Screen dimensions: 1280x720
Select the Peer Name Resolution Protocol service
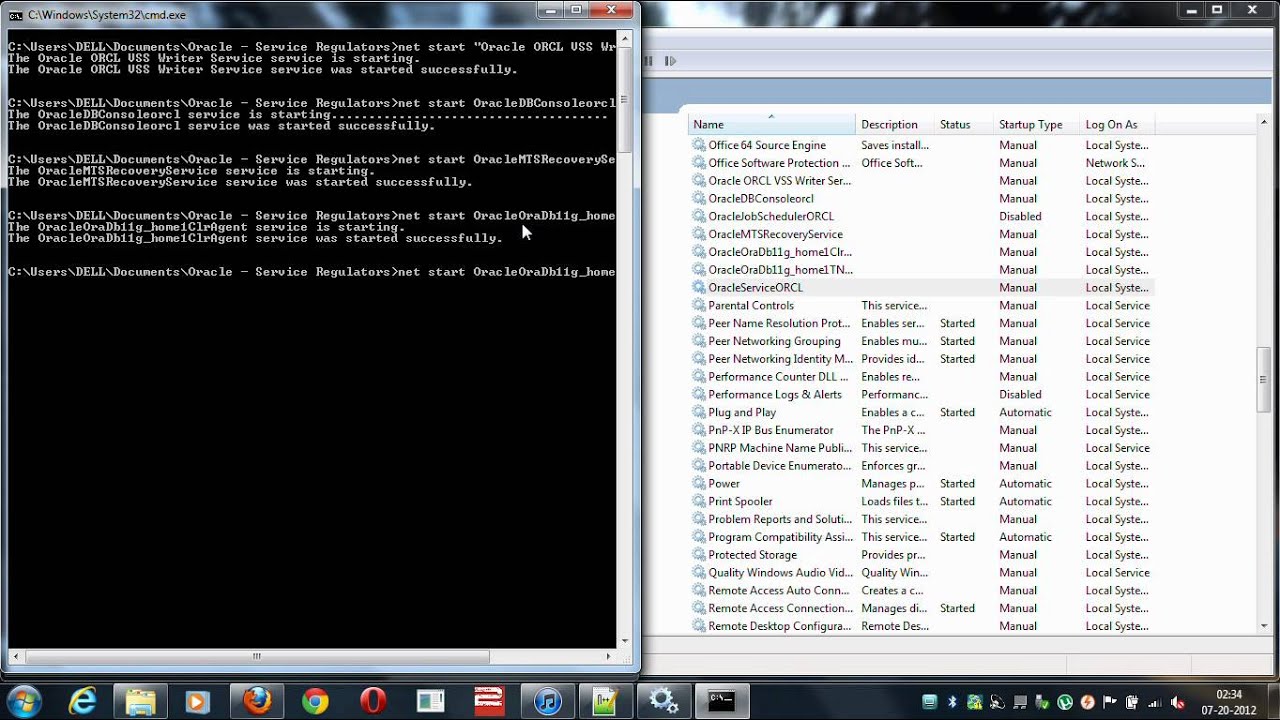coord(921,323)
